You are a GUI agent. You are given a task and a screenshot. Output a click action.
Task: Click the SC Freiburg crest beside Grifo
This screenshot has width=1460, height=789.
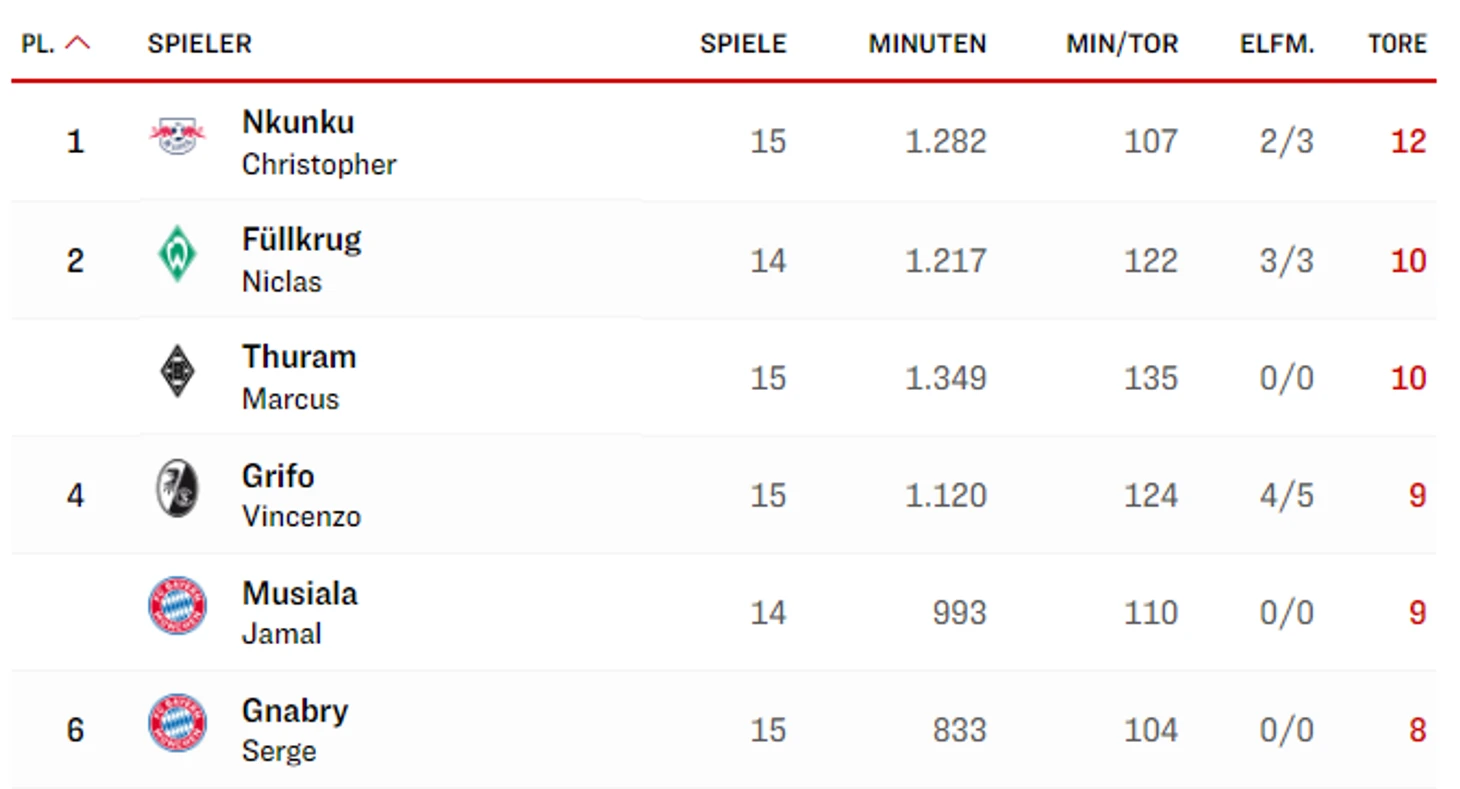pyautogui.click(x=177, y=488)
